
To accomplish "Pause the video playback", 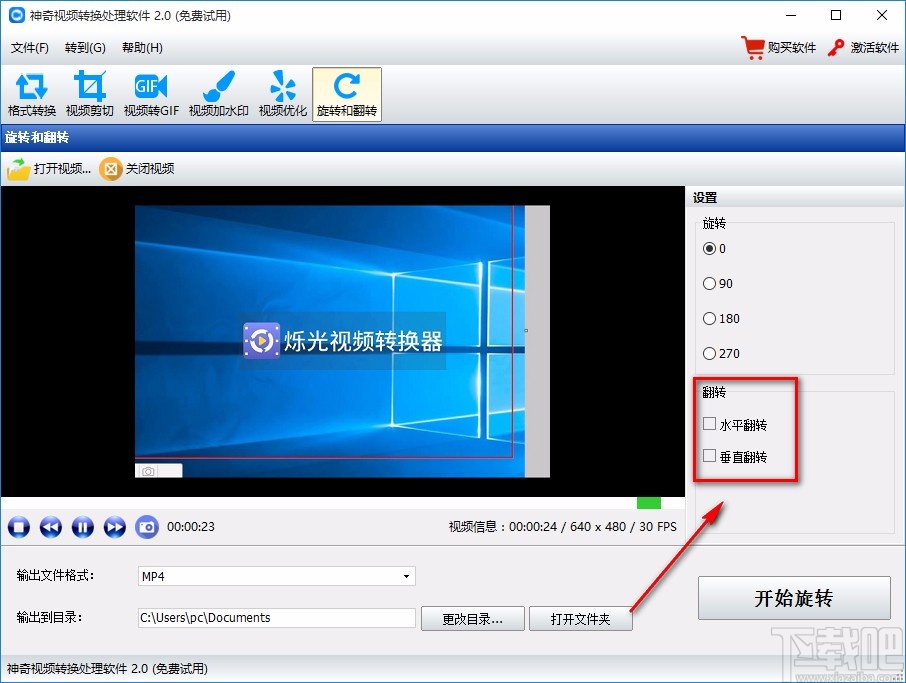I will tap(83, 527).
